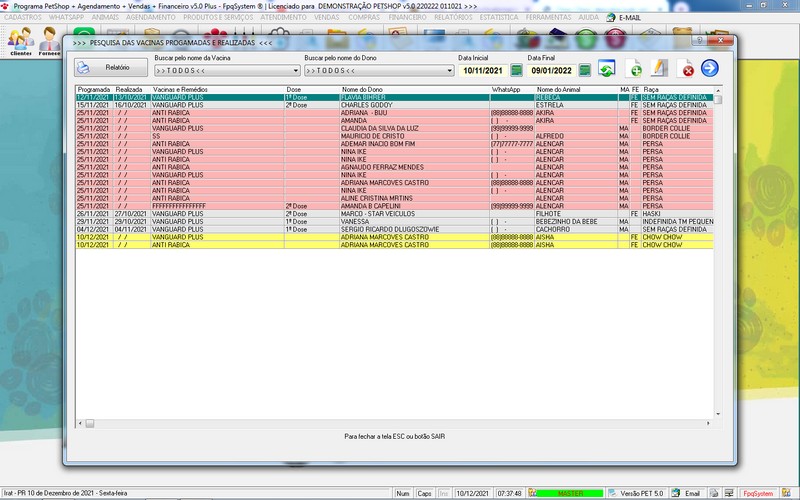The image size is (800, 500).
Task: Select the ADEMAR INACIO BOM FIM row
Action: [x=394, y=144]
